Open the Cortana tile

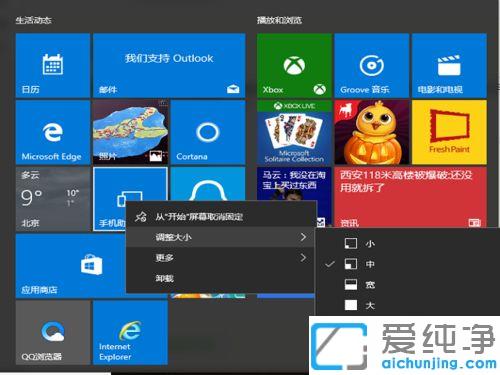coord(208,132)
